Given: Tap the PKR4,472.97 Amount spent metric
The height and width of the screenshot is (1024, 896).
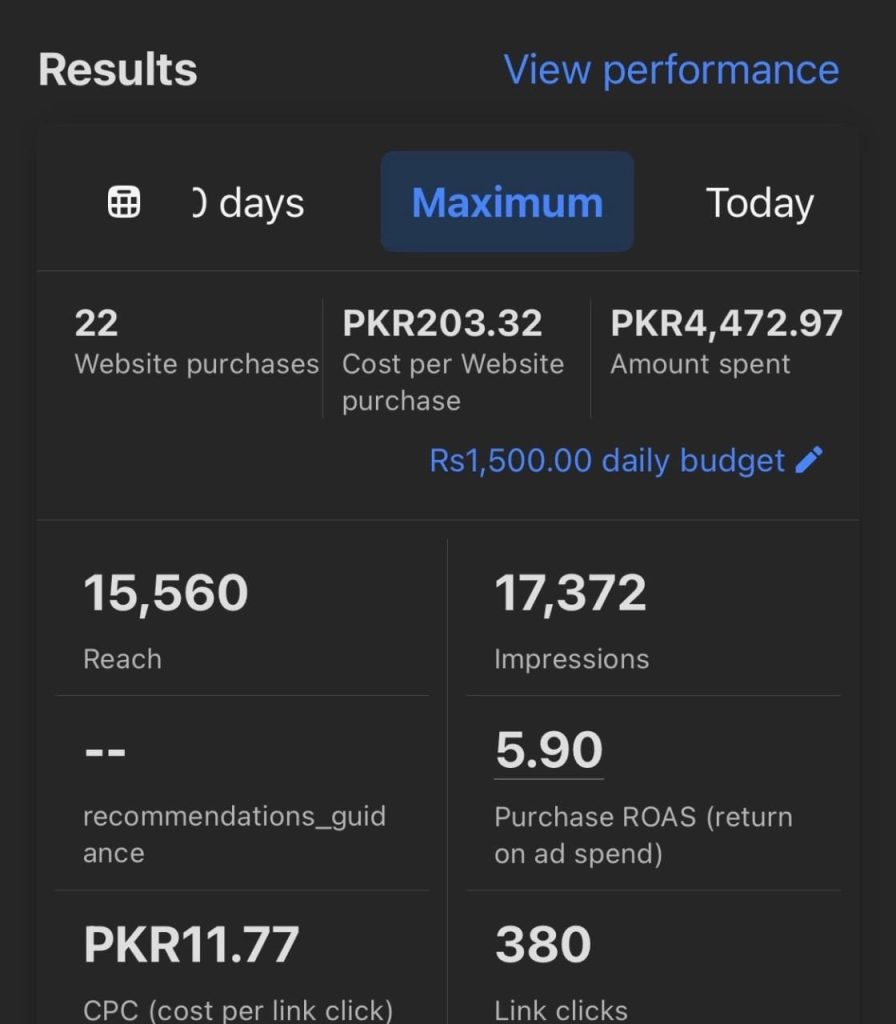Looking at the screenshot, I should pos(726,342).
